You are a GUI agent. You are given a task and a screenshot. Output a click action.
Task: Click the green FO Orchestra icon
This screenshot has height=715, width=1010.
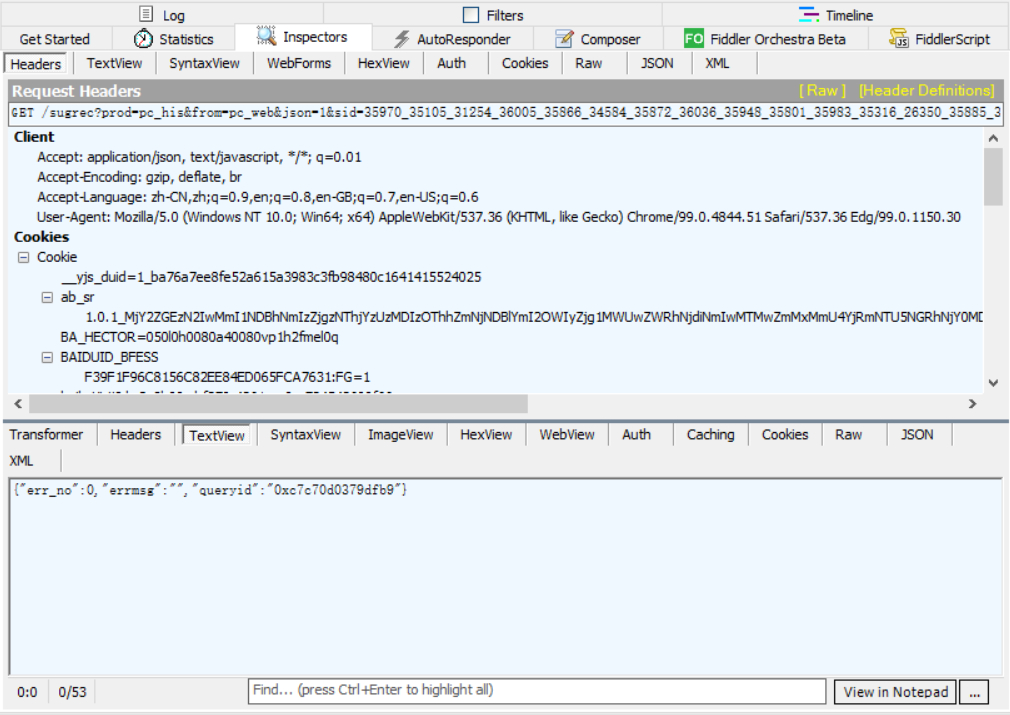[x=694, y=39]
